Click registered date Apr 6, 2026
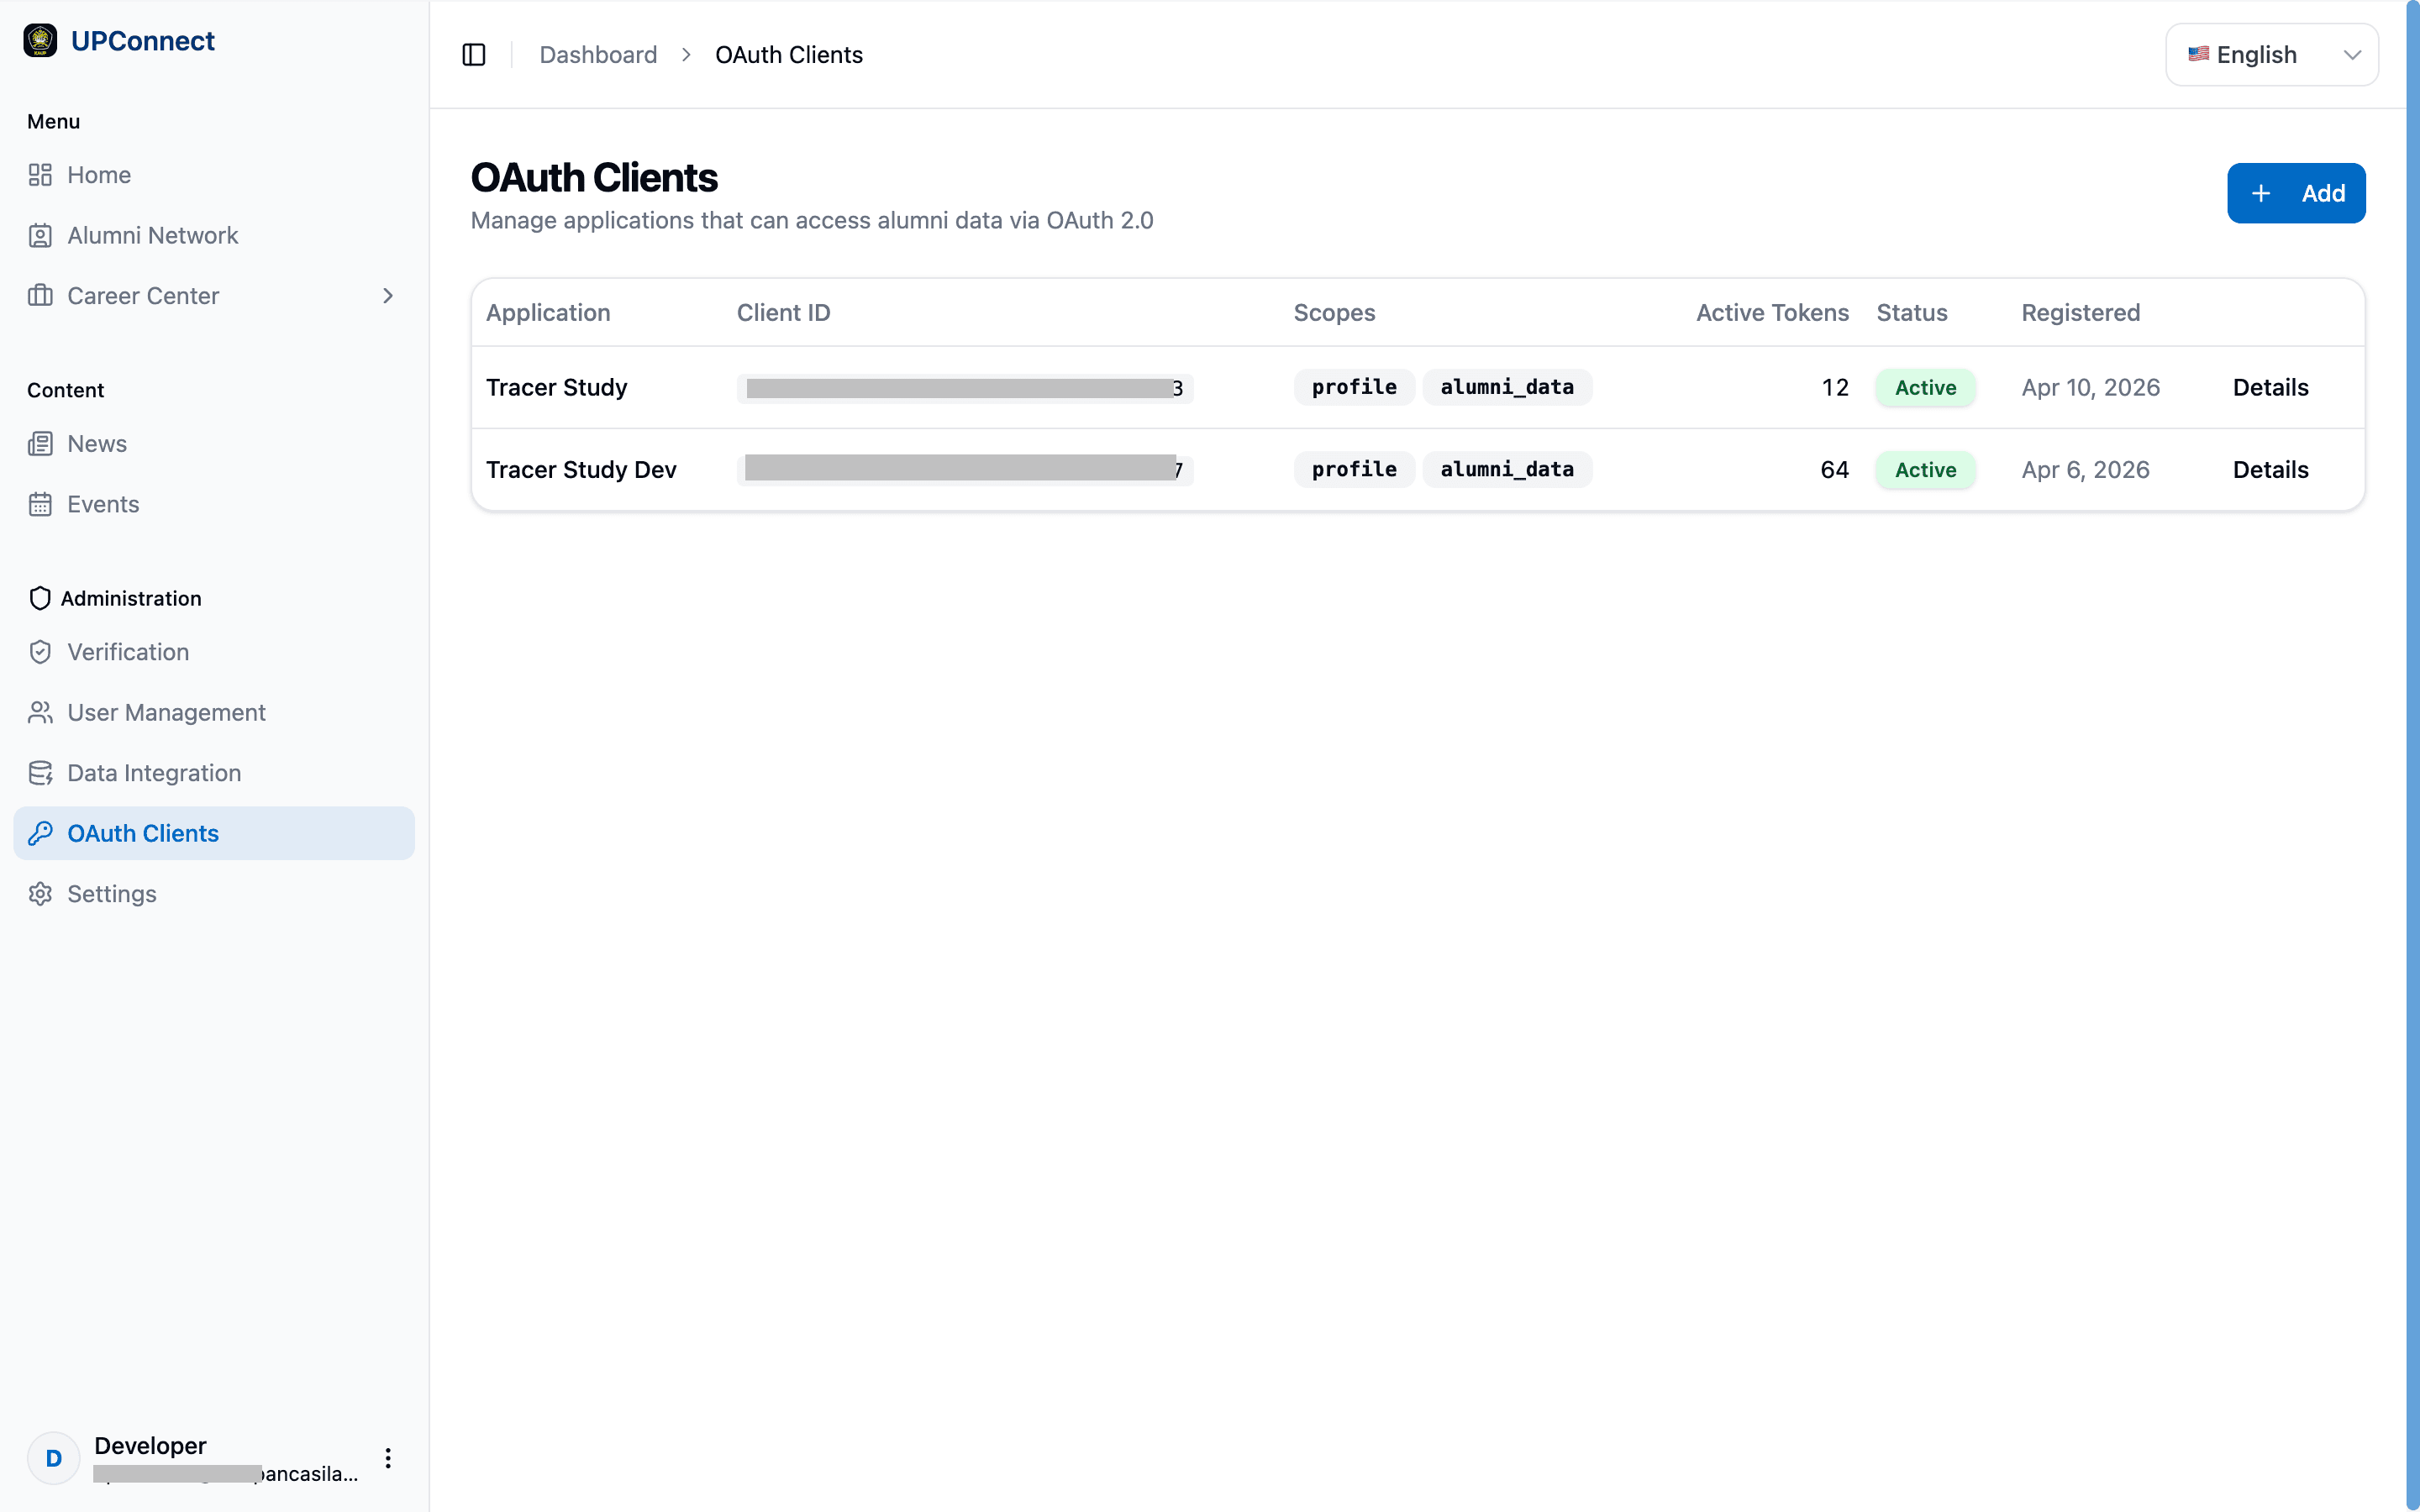The height and width of the screenshot is (1512, 2420). [2085, 470]
